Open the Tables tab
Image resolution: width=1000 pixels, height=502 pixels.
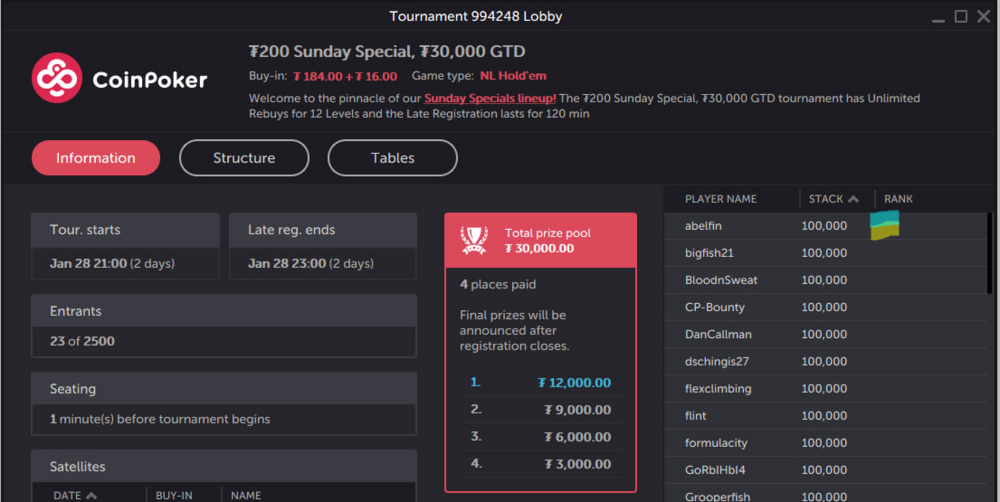(x=393, y=158)
